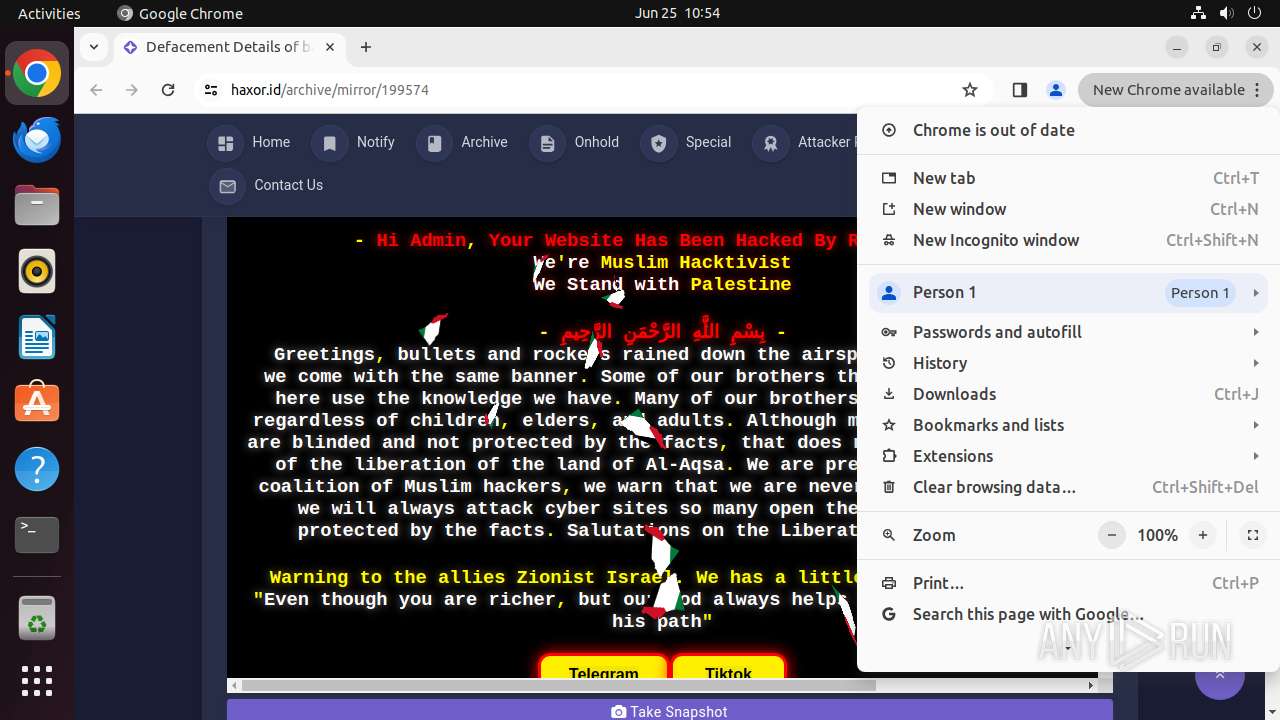Open the tab search dropdown

click(x=94, y=47)
